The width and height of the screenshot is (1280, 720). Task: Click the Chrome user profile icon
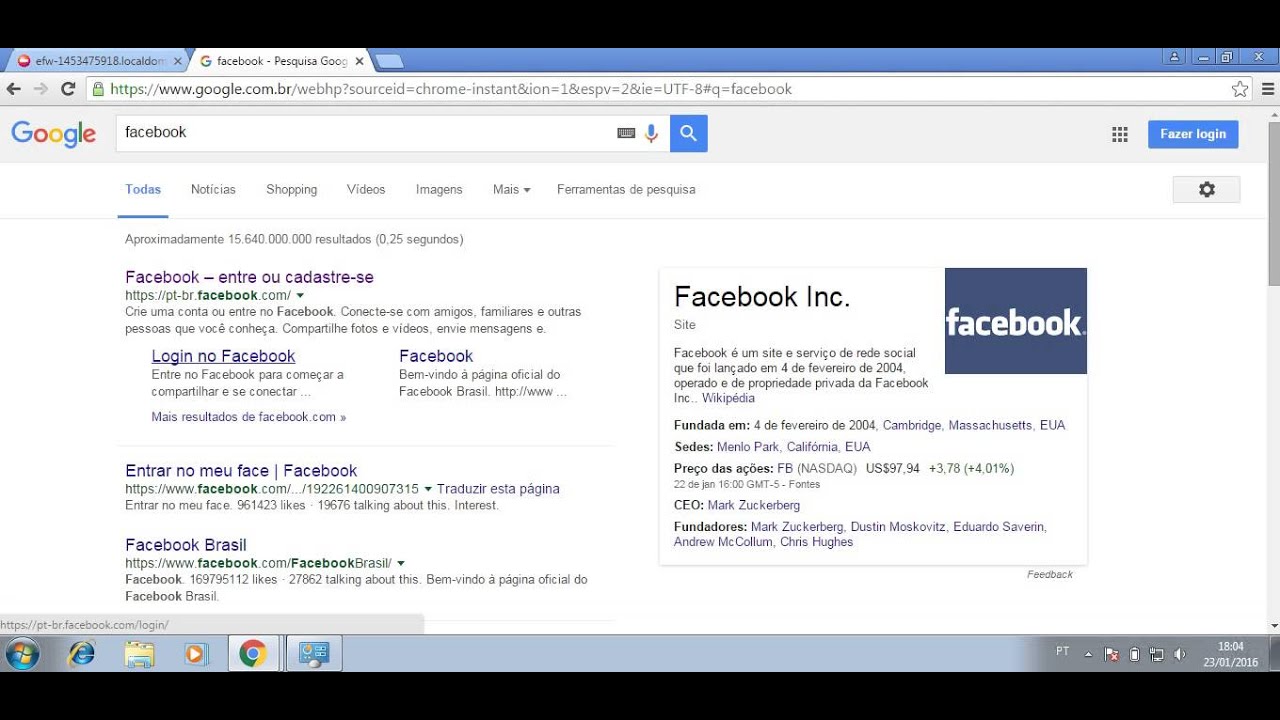coord(1175,57)
